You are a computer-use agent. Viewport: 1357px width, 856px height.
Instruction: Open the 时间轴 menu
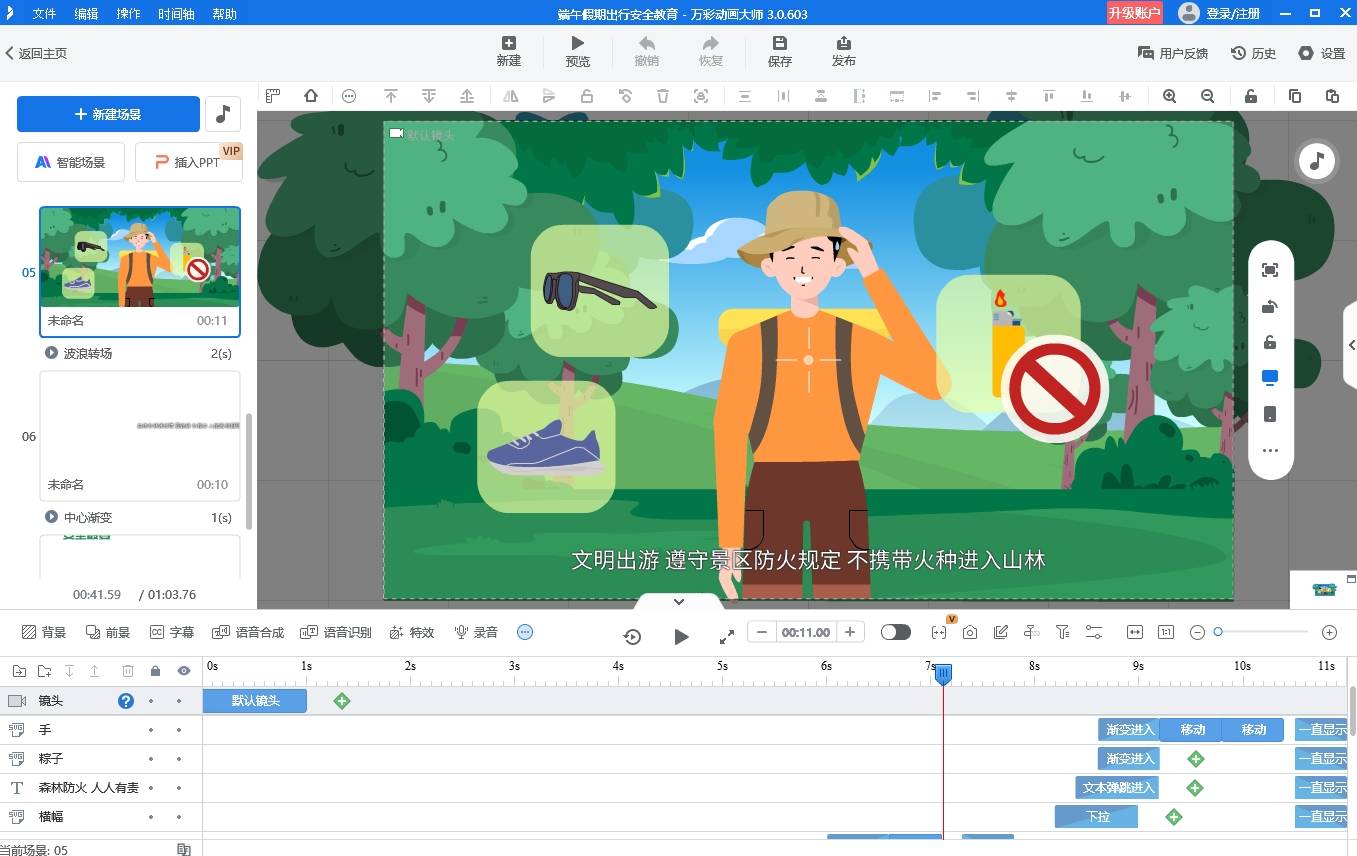pyautogui.click(x=176, y=14)
